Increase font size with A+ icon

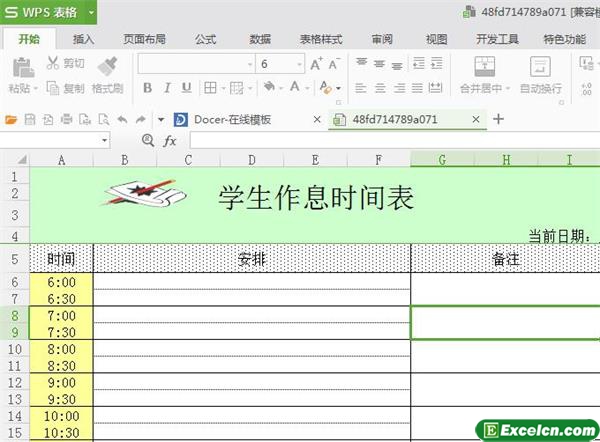coord(316,64)
